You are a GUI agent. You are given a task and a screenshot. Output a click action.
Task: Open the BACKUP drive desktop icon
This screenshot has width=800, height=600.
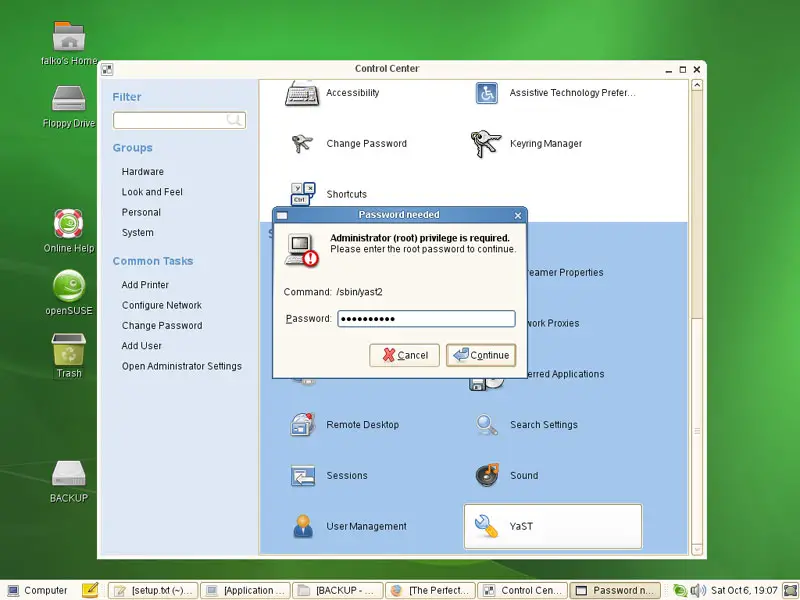69,474
